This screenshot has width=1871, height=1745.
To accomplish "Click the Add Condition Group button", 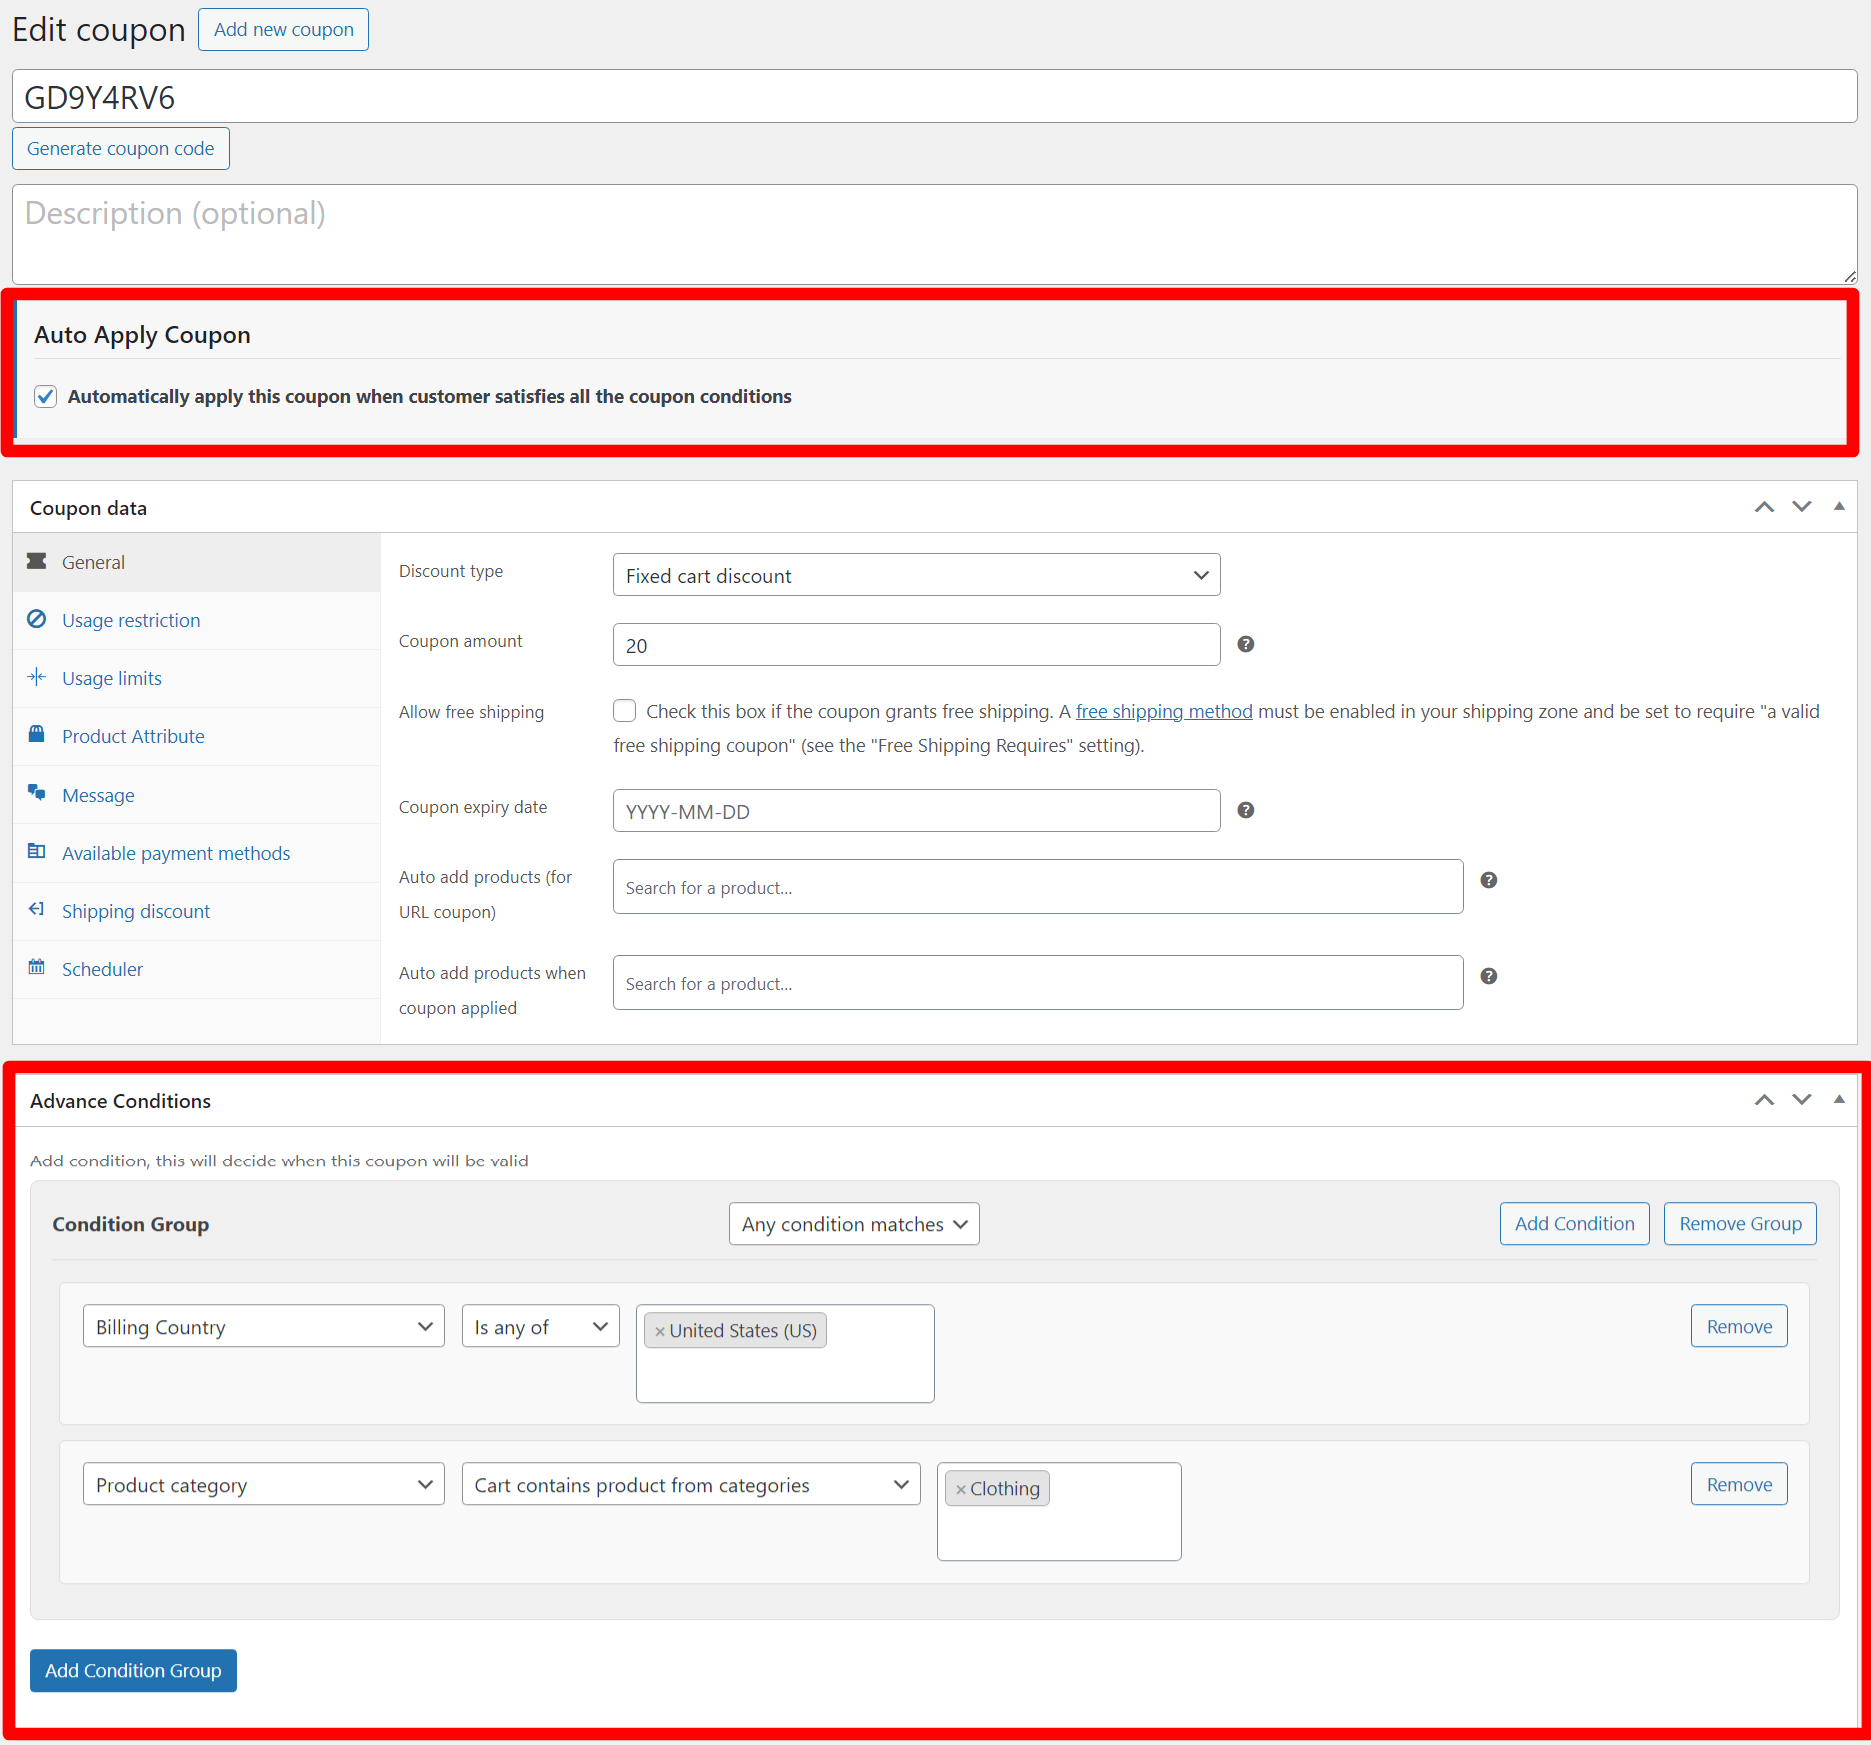I will click(x=133, y=1670).
